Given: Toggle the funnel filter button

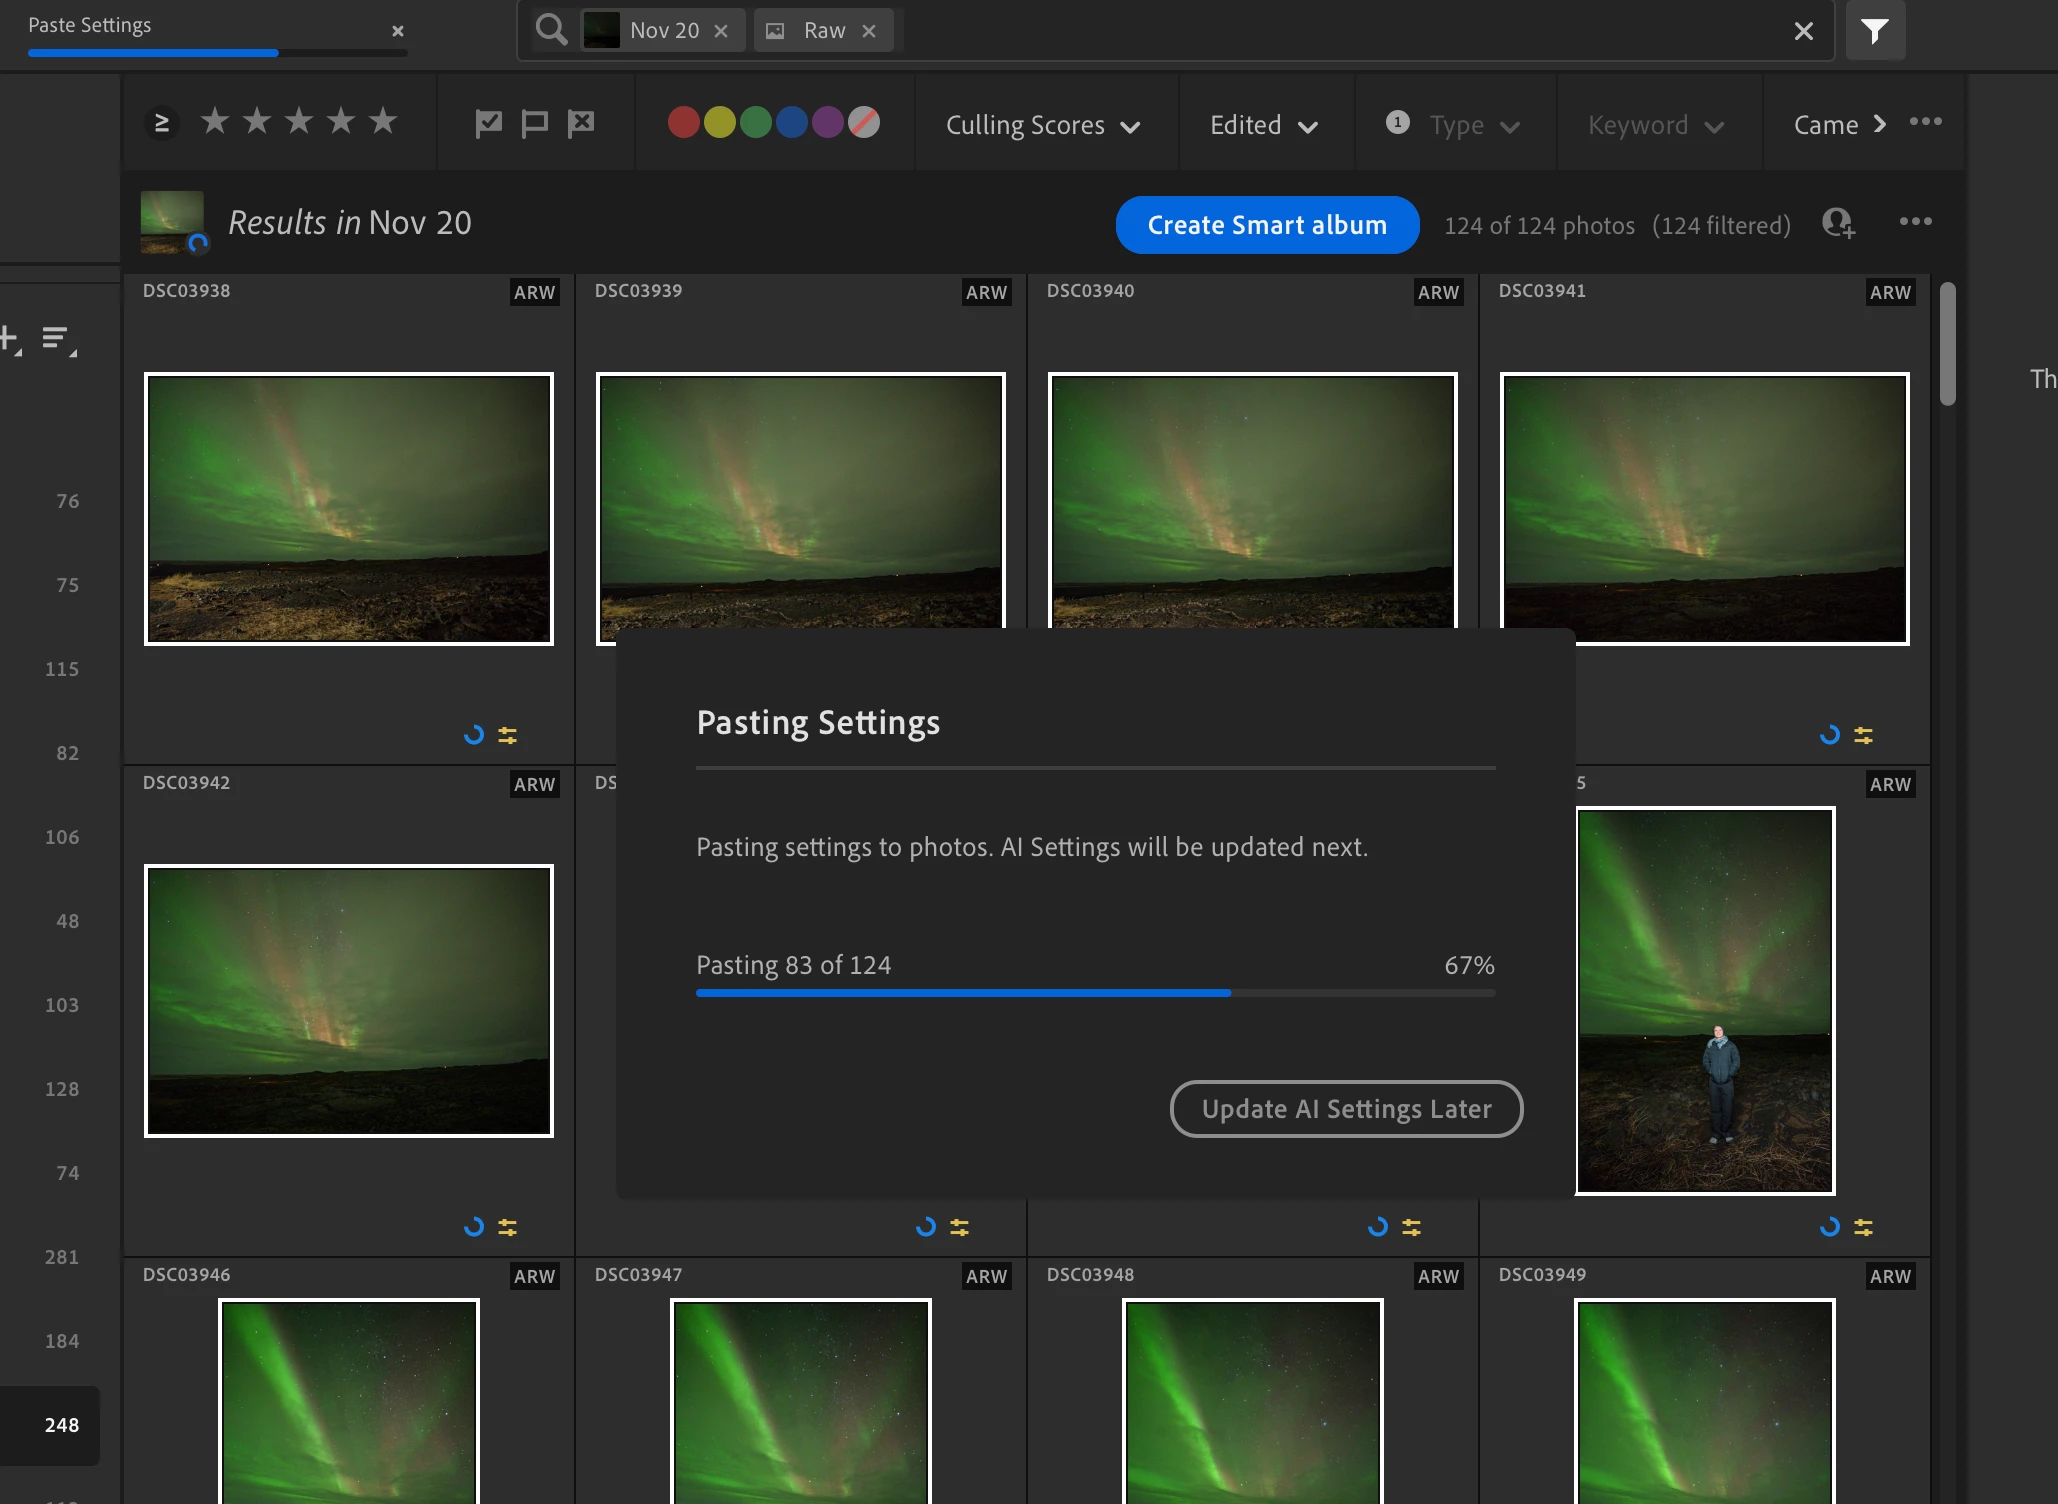Looking at the screenshot, I should pyautogui.click(x=1875, y=31).
